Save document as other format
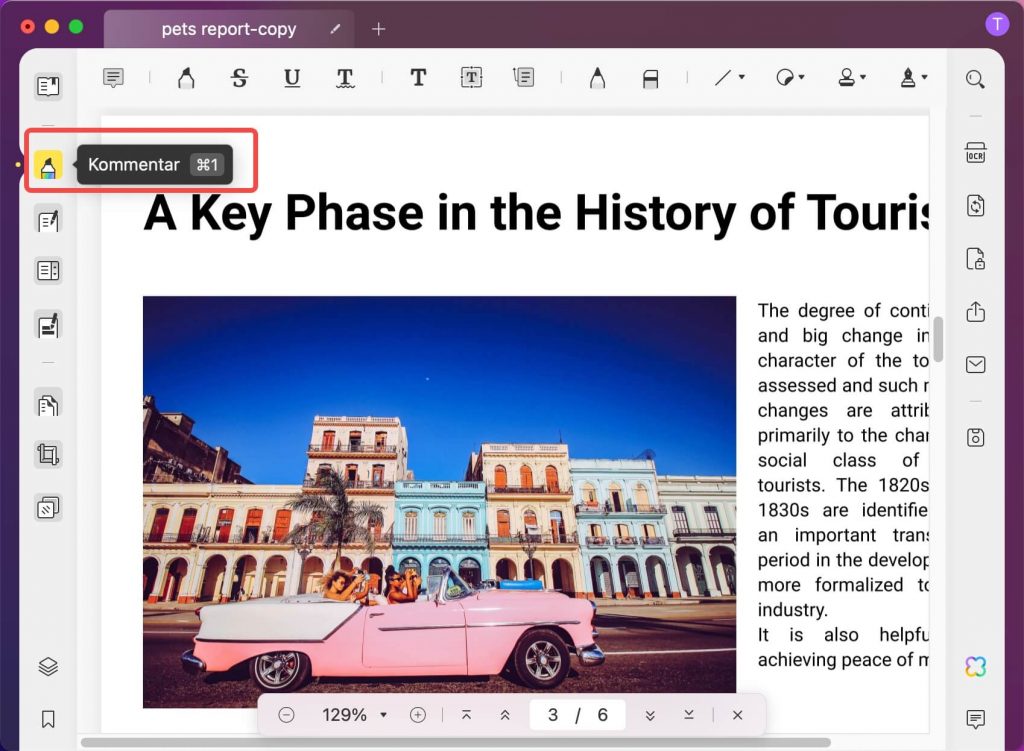 (x=975, y=437)
